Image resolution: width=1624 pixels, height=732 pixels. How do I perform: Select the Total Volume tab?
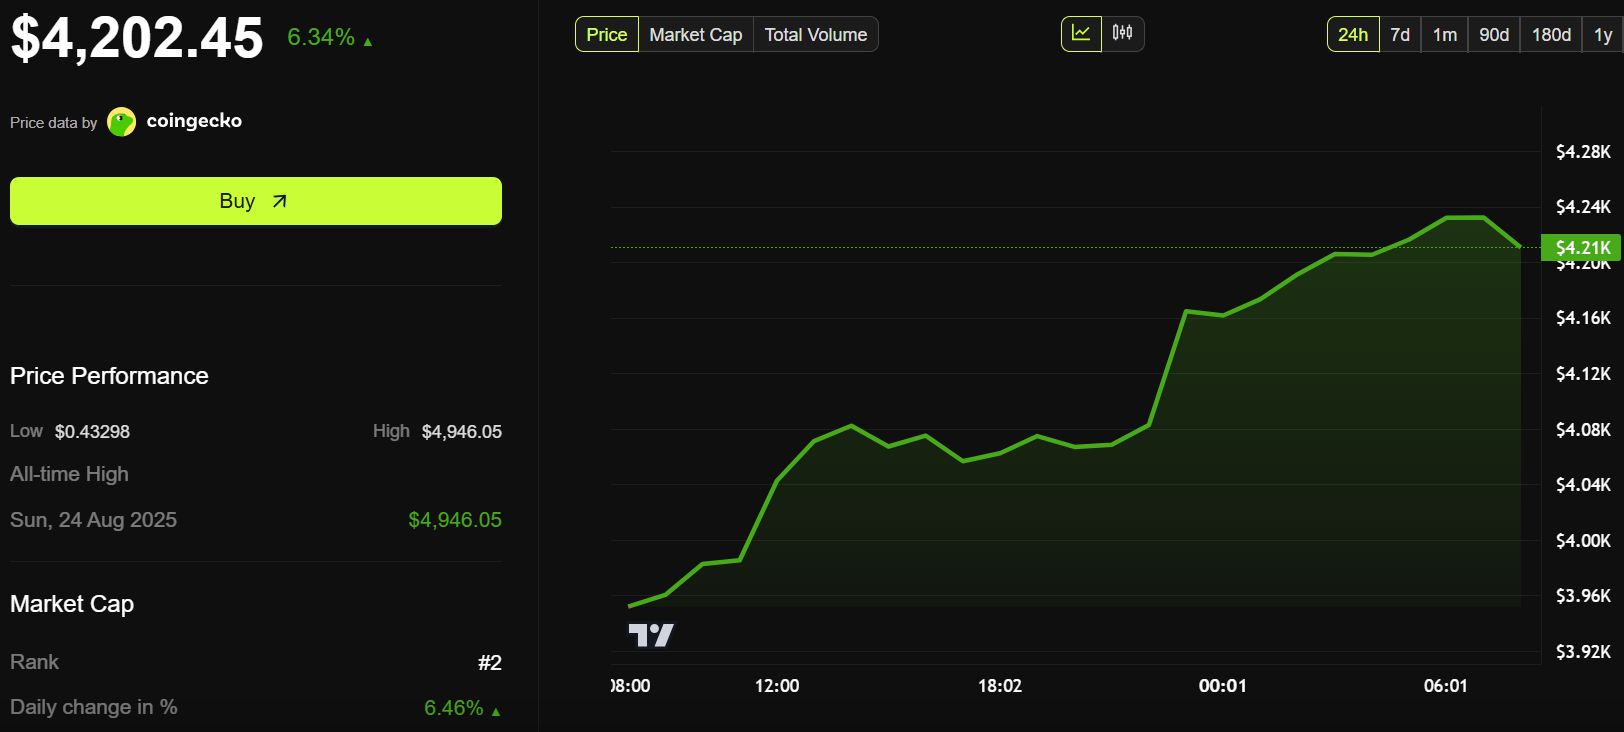[x=816, y=34]
